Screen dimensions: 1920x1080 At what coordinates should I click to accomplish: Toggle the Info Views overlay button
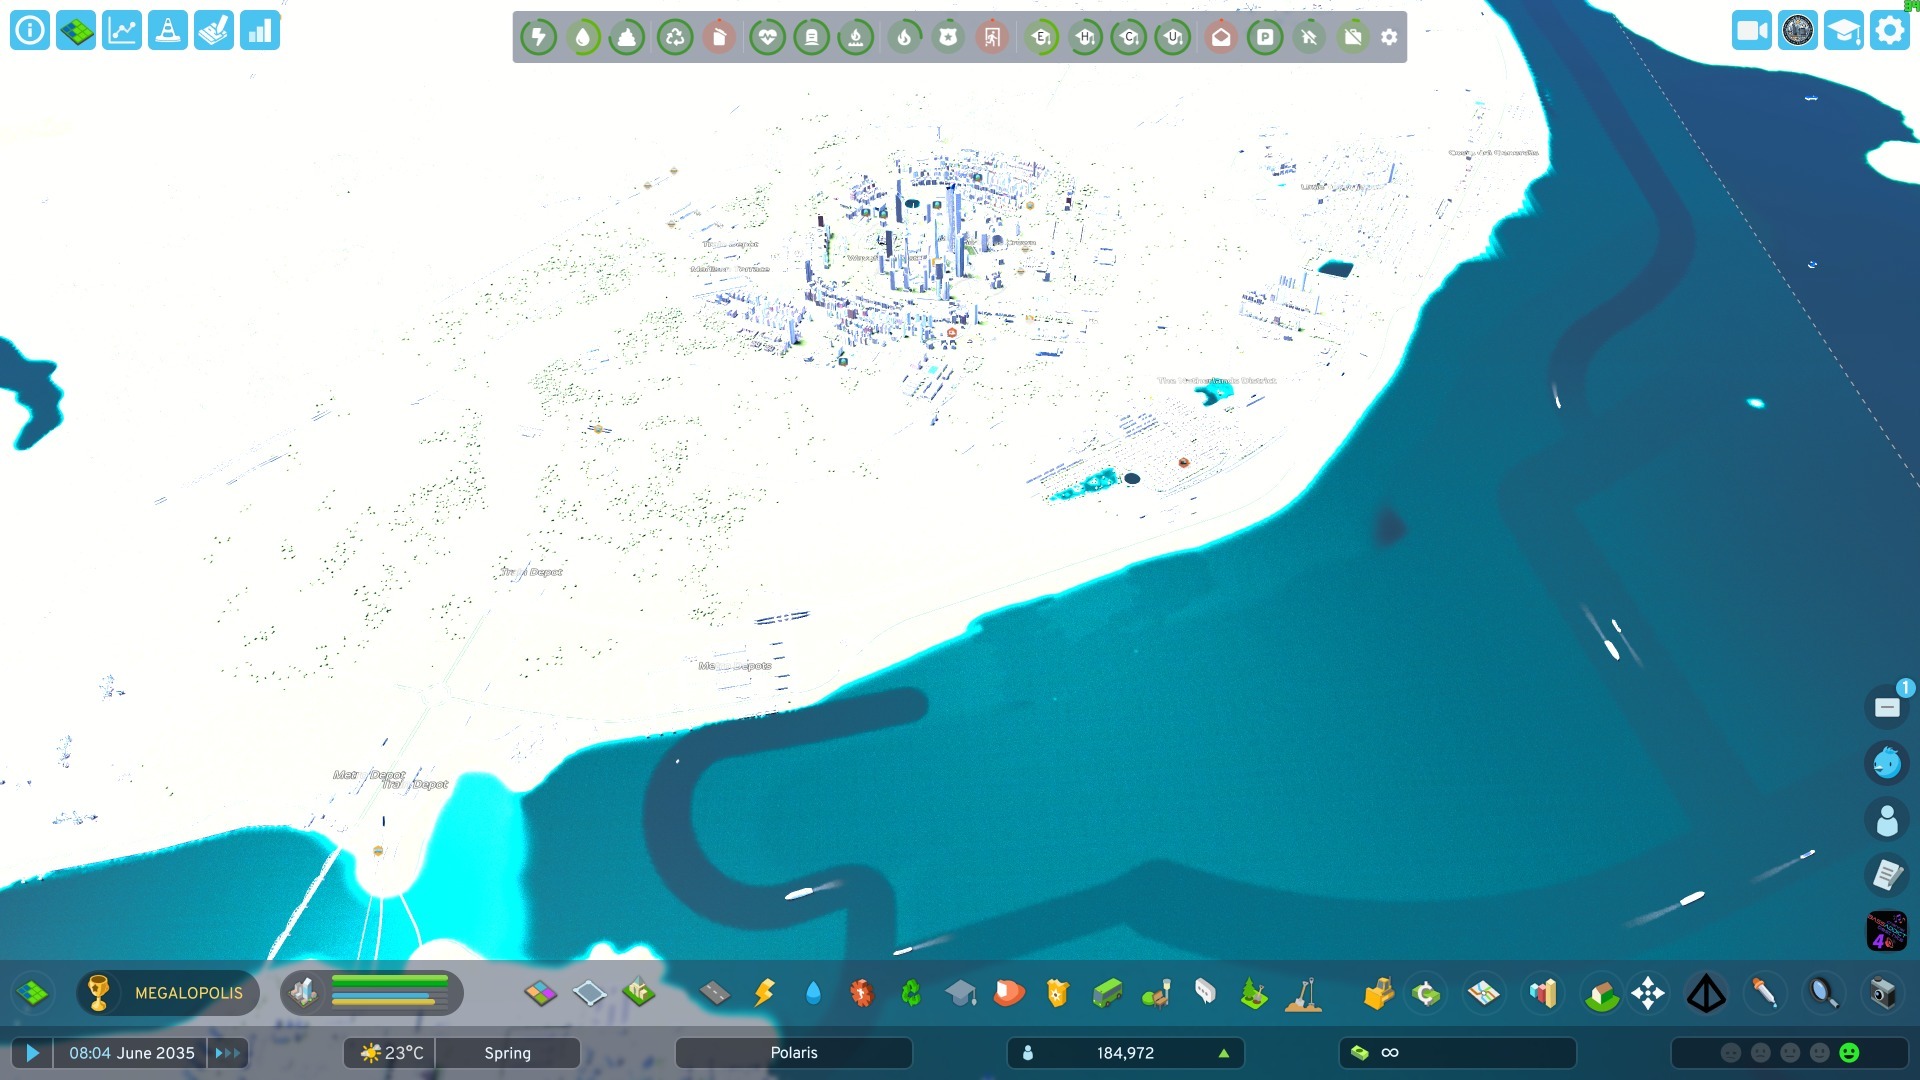pyautogui.click(x=30, y=31)
